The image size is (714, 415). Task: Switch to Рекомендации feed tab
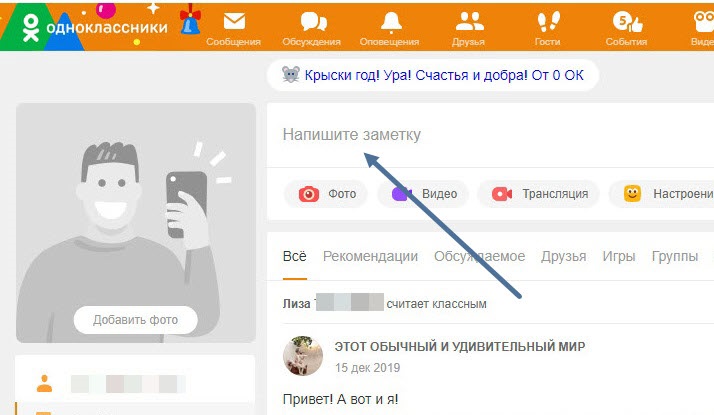coord(370,256)
